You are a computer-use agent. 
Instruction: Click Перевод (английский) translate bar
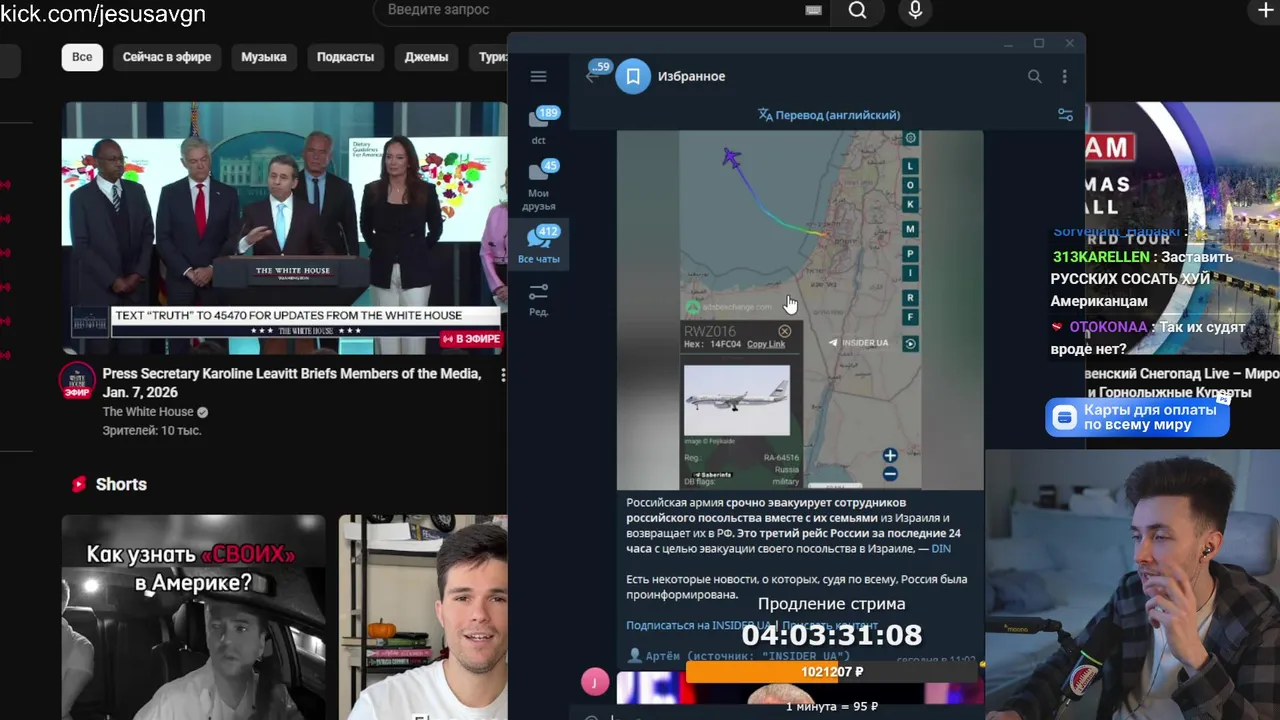click(829, 115)
